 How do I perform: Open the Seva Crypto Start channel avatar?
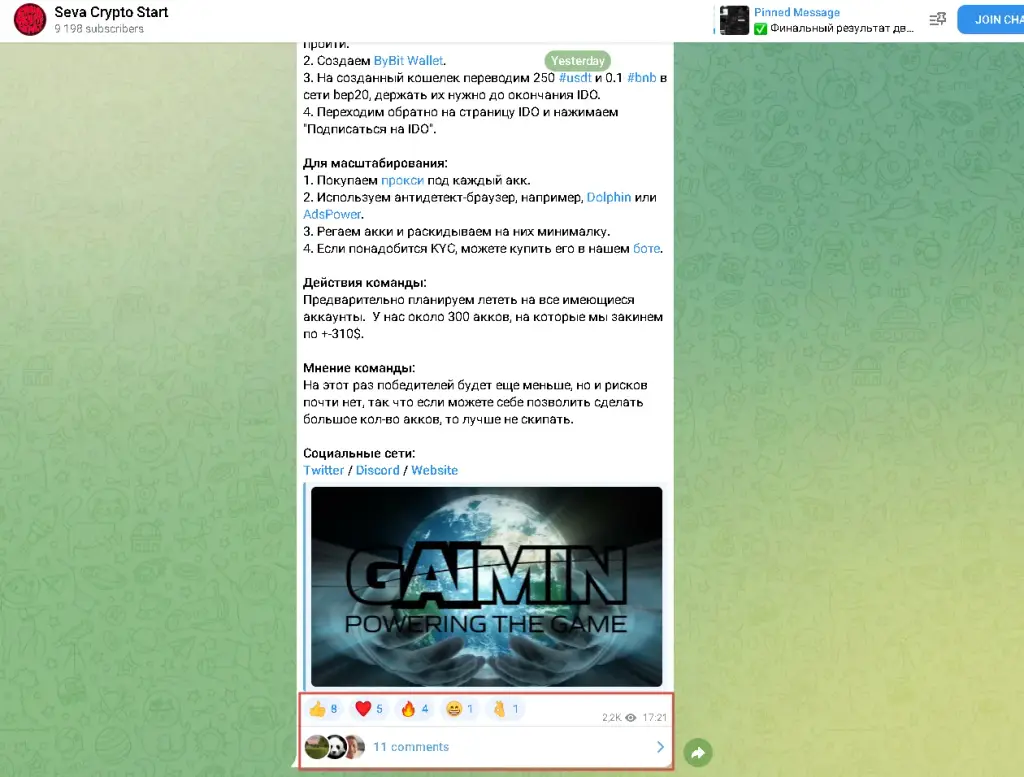click(x=30, y=20)
